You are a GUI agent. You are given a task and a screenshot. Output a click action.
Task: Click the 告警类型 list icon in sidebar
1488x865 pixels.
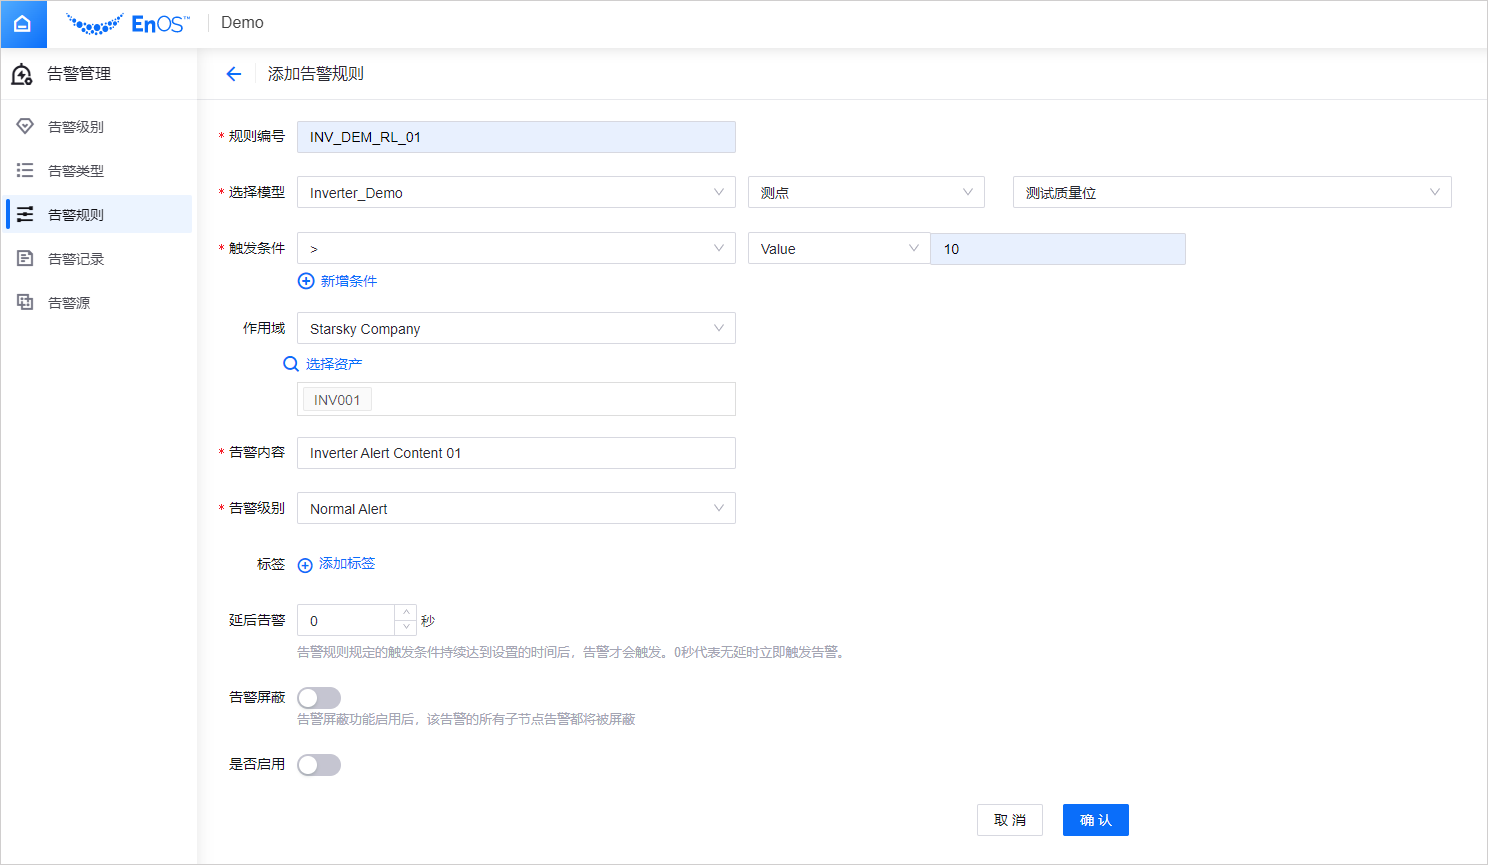point(25,170)
